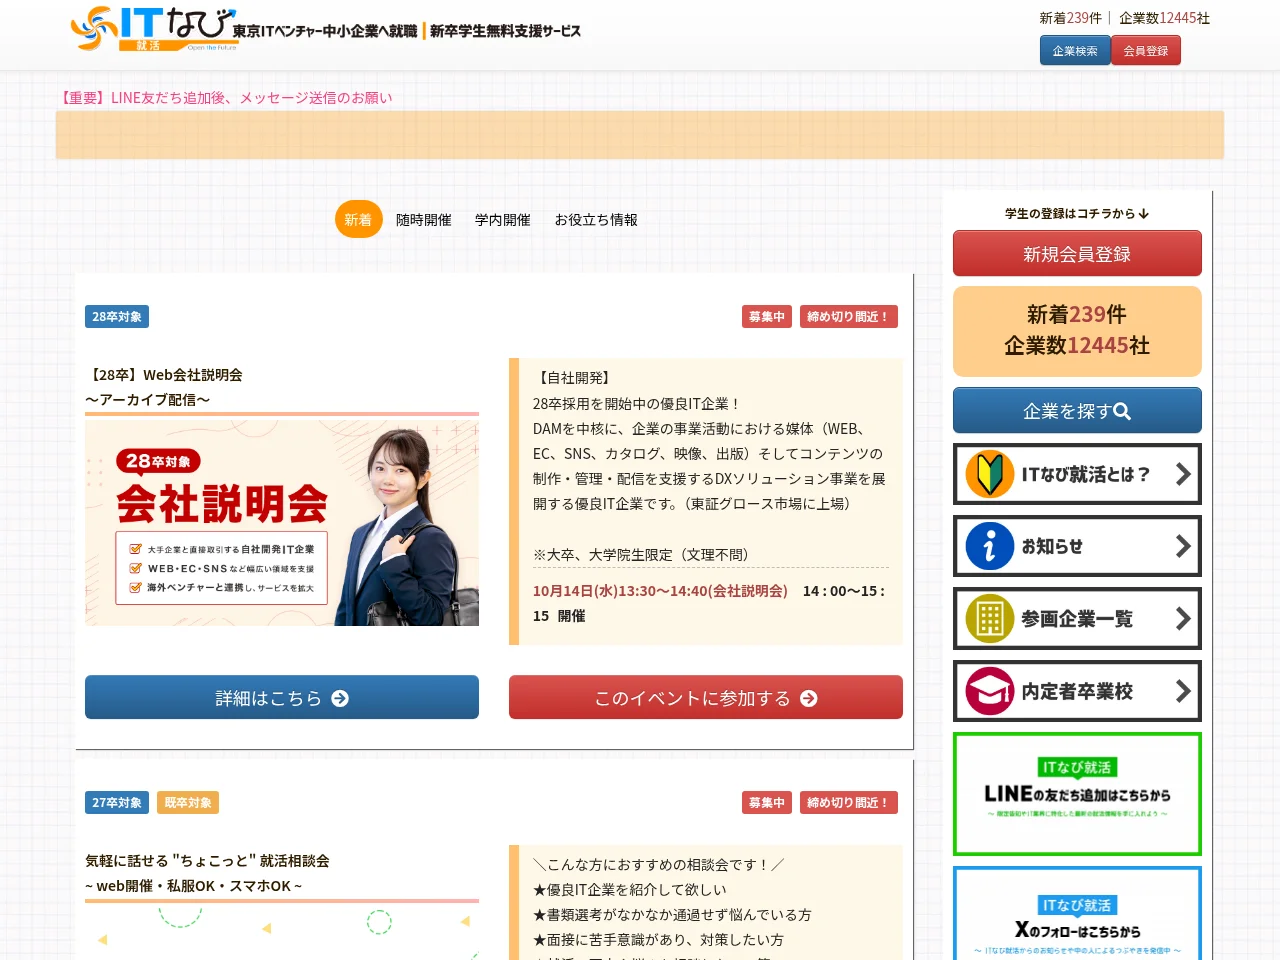Click the header 新着239件 count text
This screenshot has height=960, width=1280.
tap(1070, 18)
